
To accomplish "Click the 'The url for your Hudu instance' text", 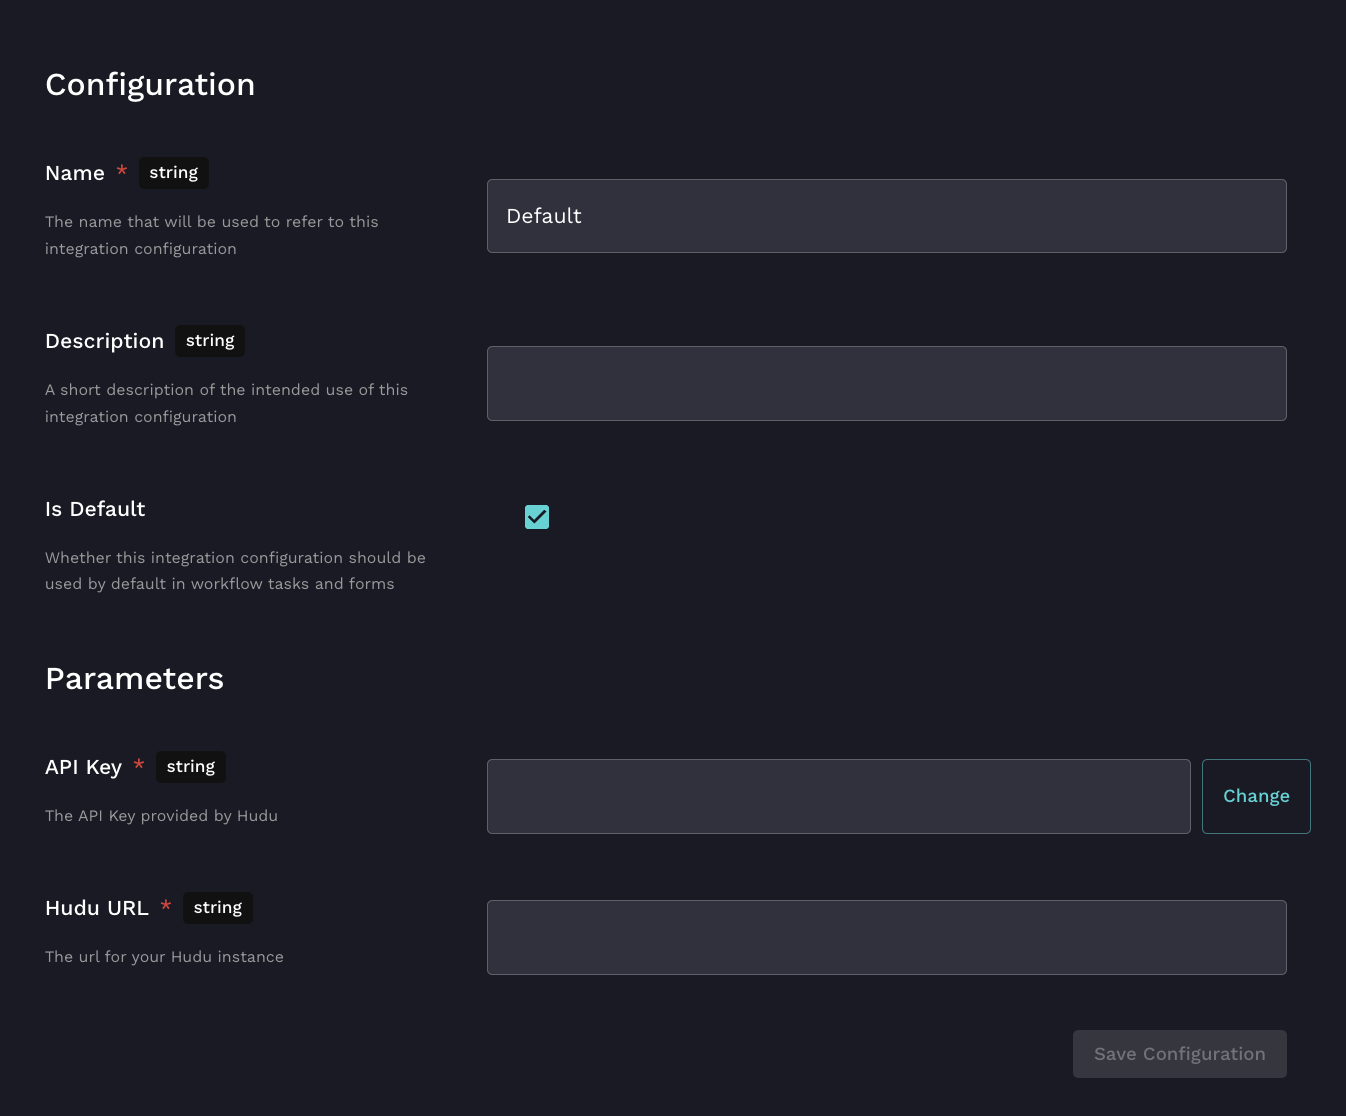I will point(164,957).
